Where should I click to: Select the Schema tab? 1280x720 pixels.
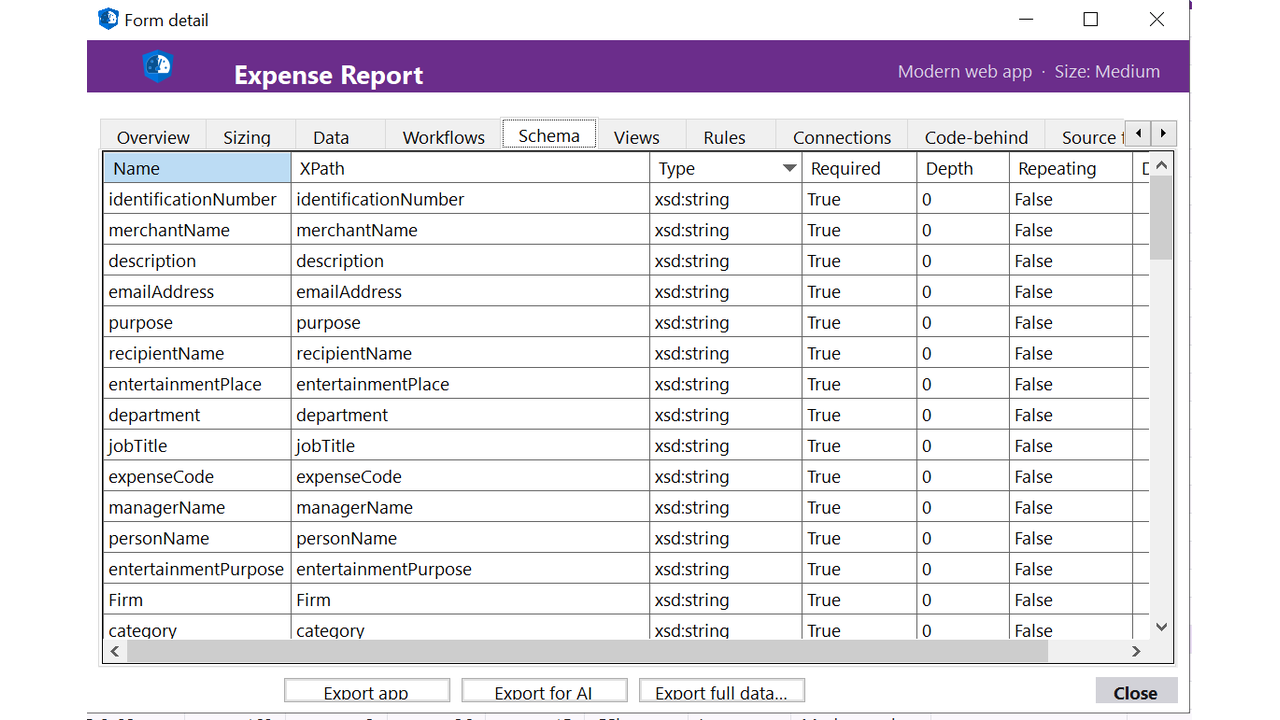click(x=549, y=135)
